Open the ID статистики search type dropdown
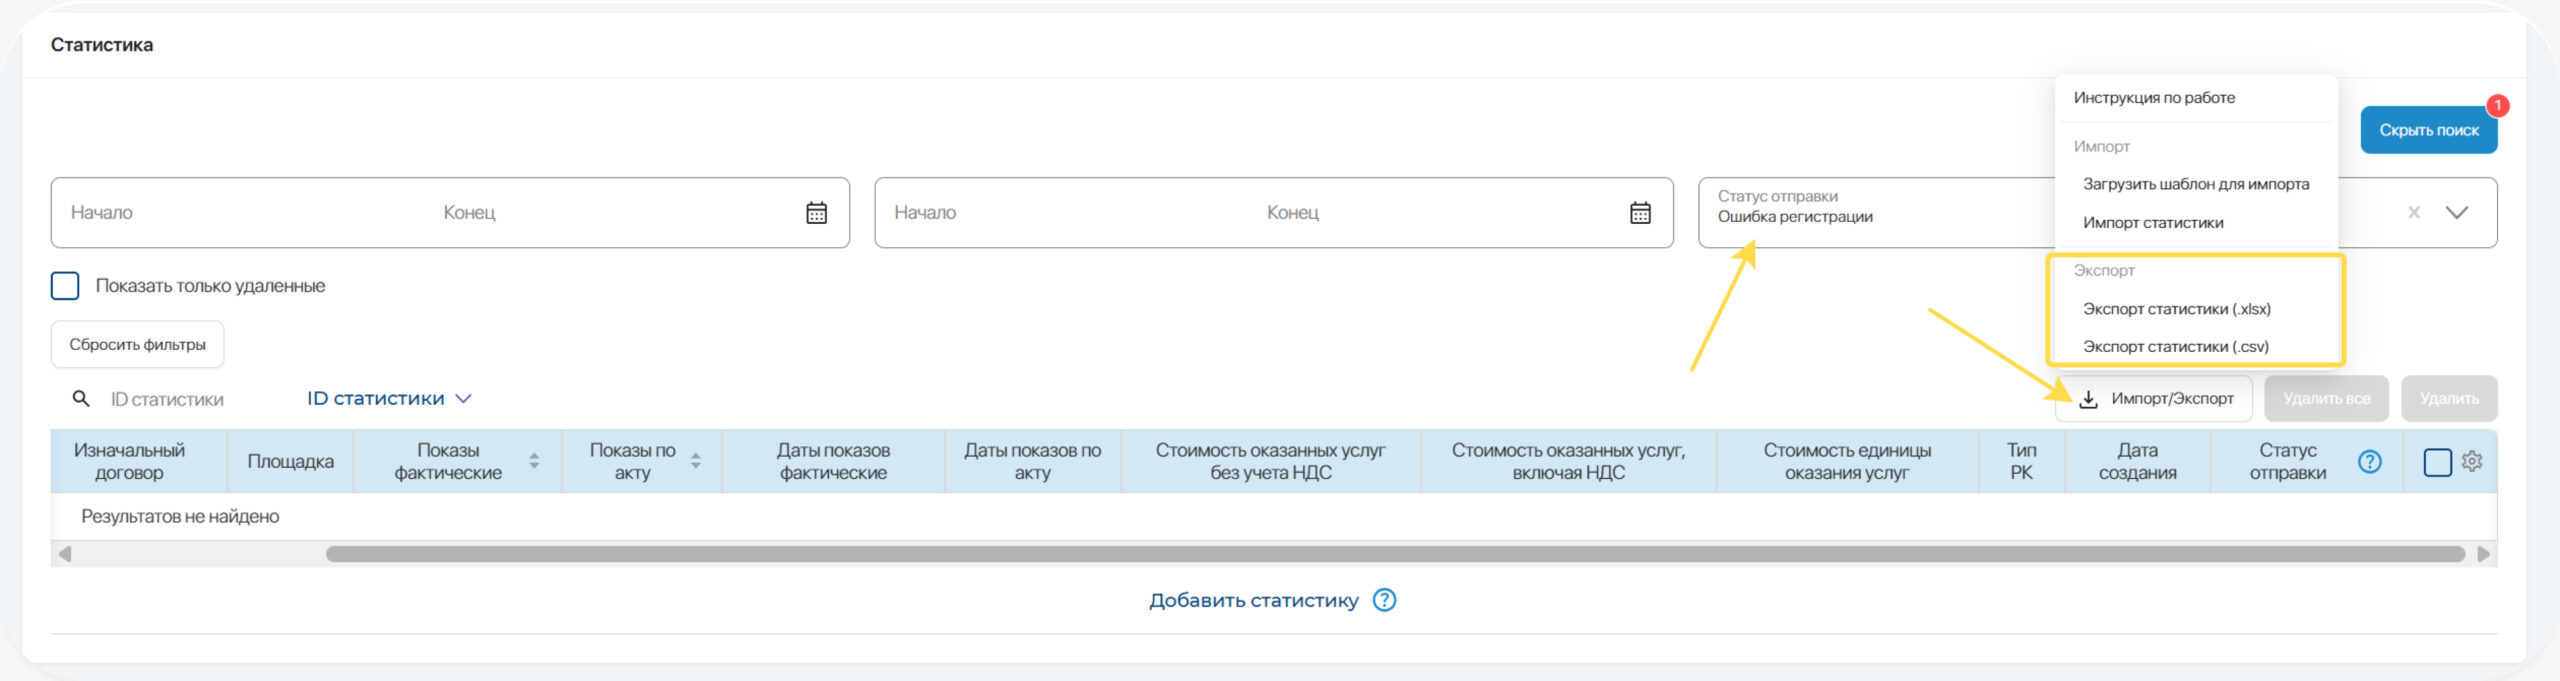 coord(388,399)
